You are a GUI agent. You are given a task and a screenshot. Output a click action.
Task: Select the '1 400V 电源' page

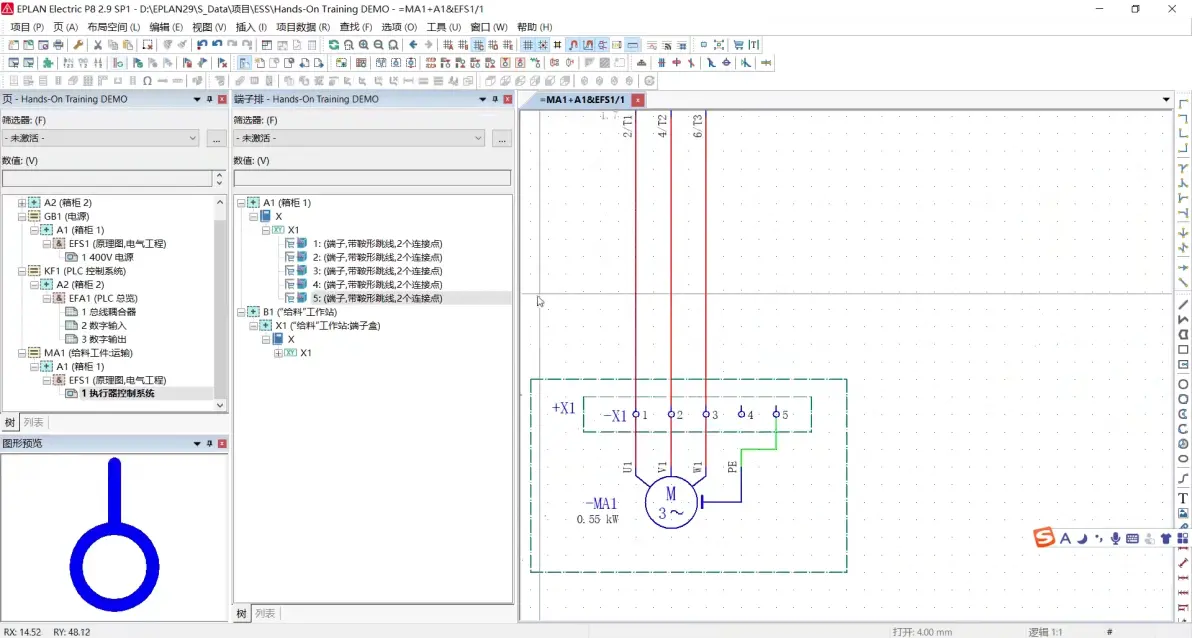[x=107, y=258]
